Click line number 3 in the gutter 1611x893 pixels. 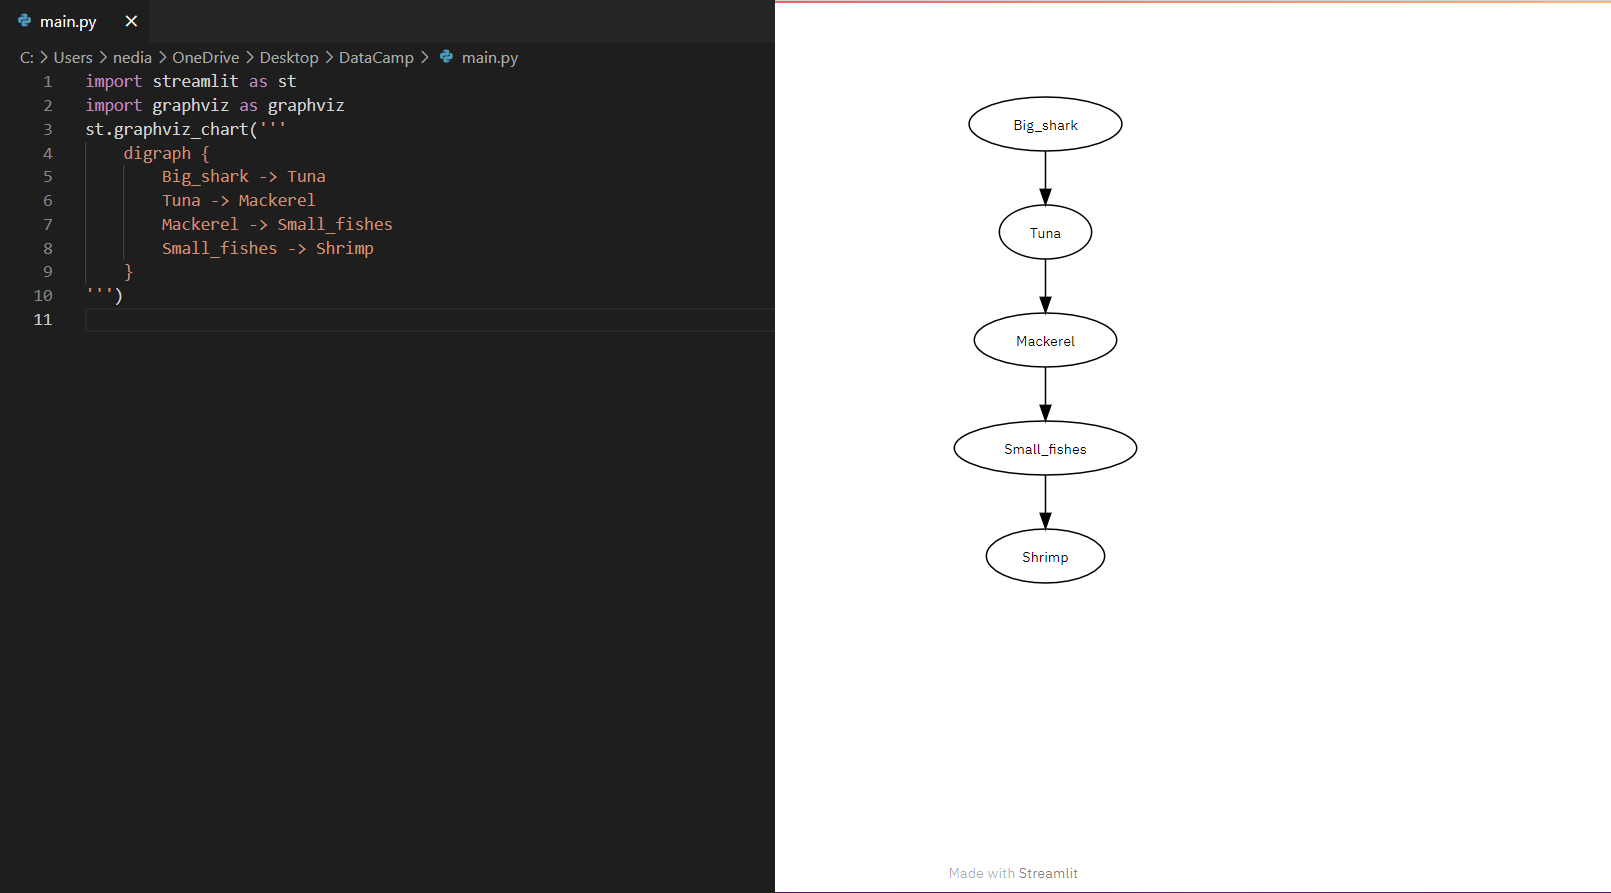point(47,130)
